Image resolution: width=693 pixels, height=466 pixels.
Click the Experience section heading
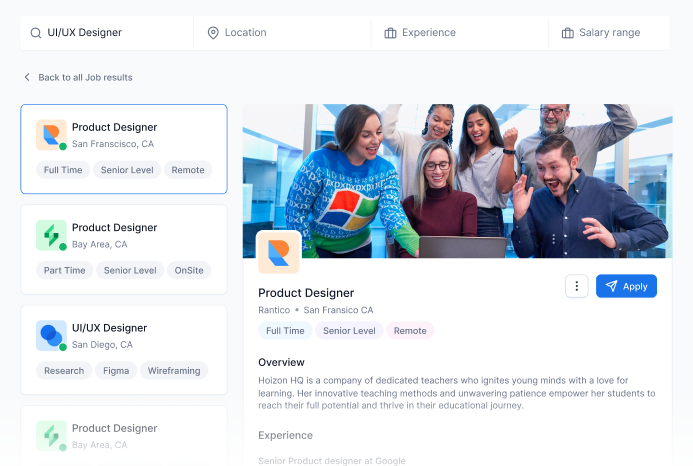285,435
